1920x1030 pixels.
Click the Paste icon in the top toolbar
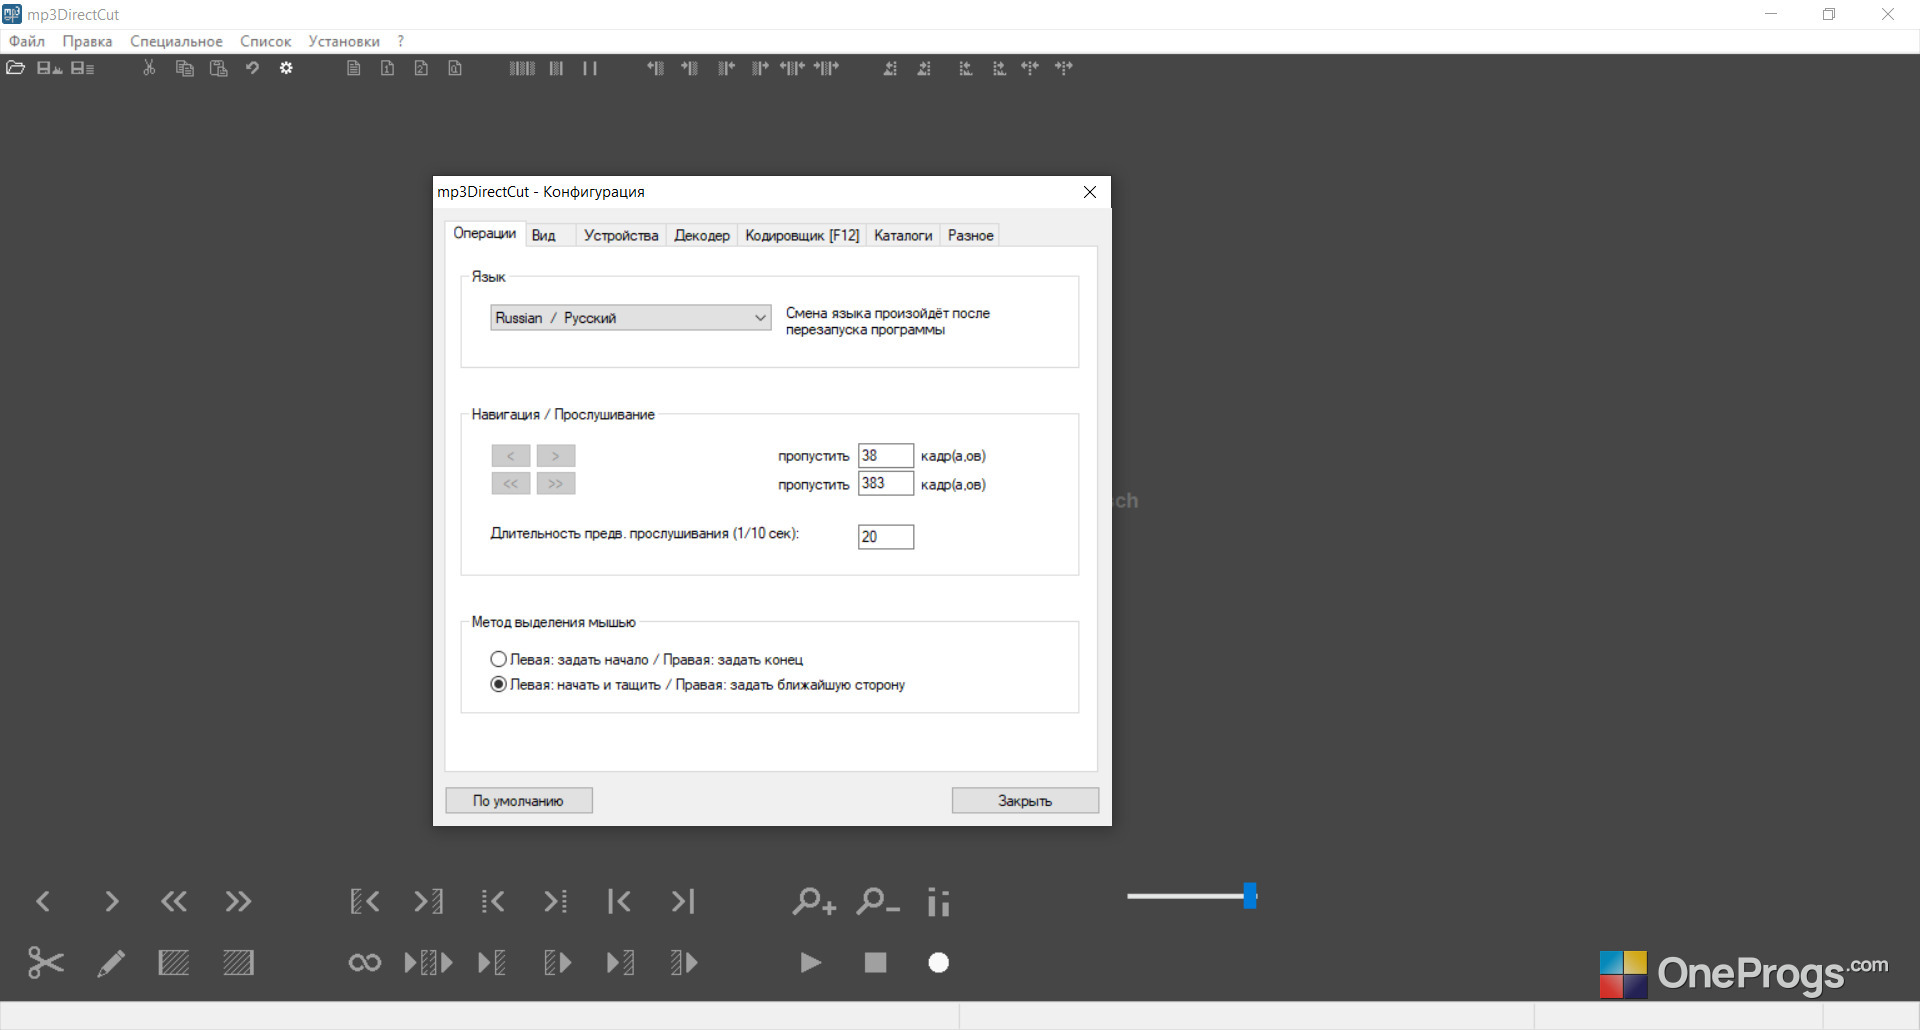[218, 68]
